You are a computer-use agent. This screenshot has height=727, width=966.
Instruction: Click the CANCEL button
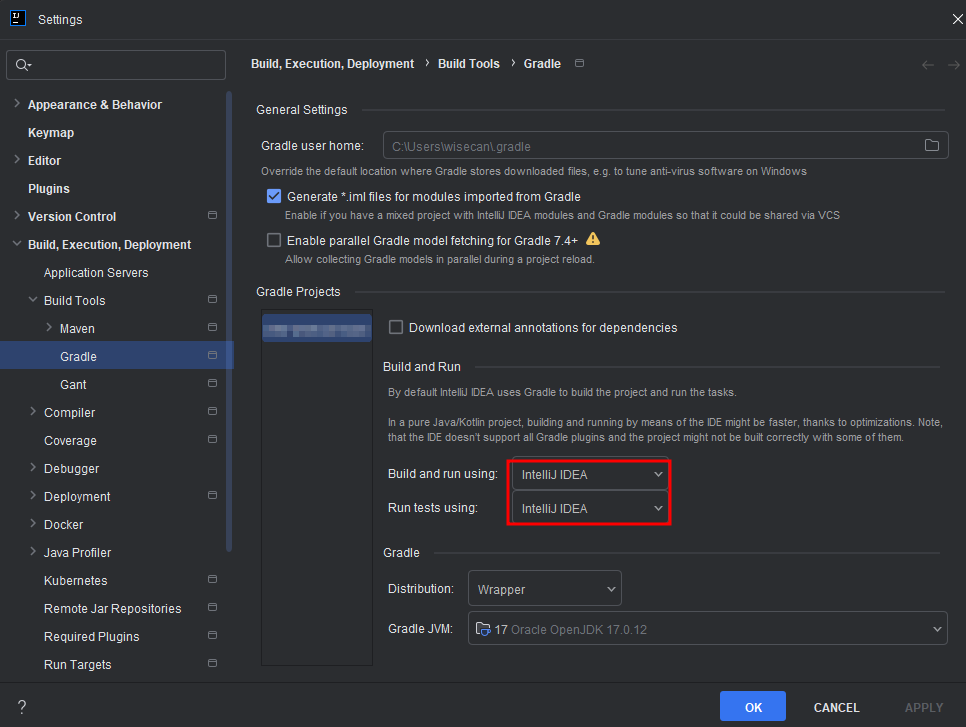(836, 707)
